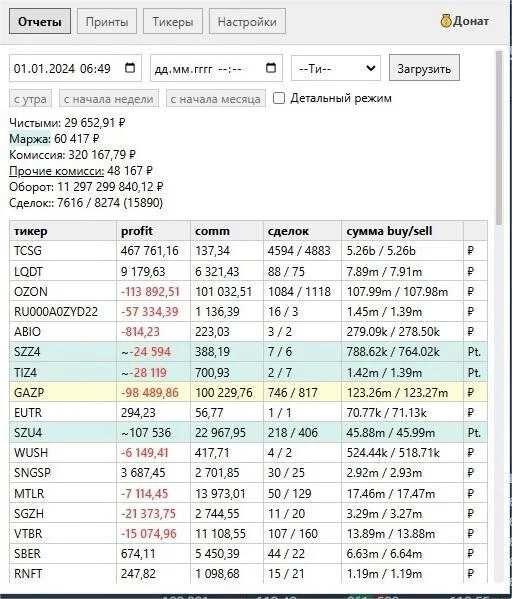Focus the start date field 01.01.2024 06:49

point(75,68)
